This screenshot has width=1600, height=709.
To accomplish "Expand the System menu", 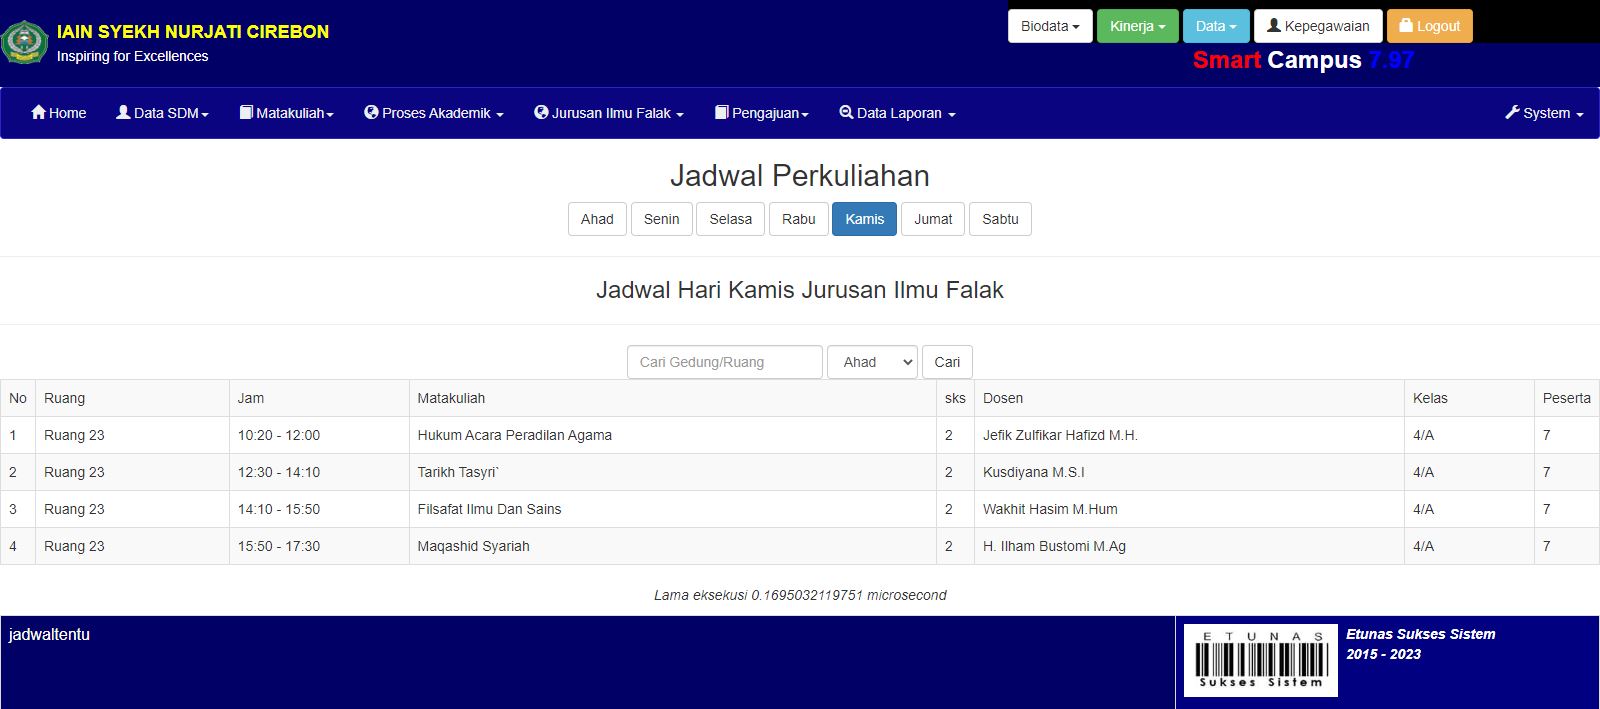I will pos(1544,113).
